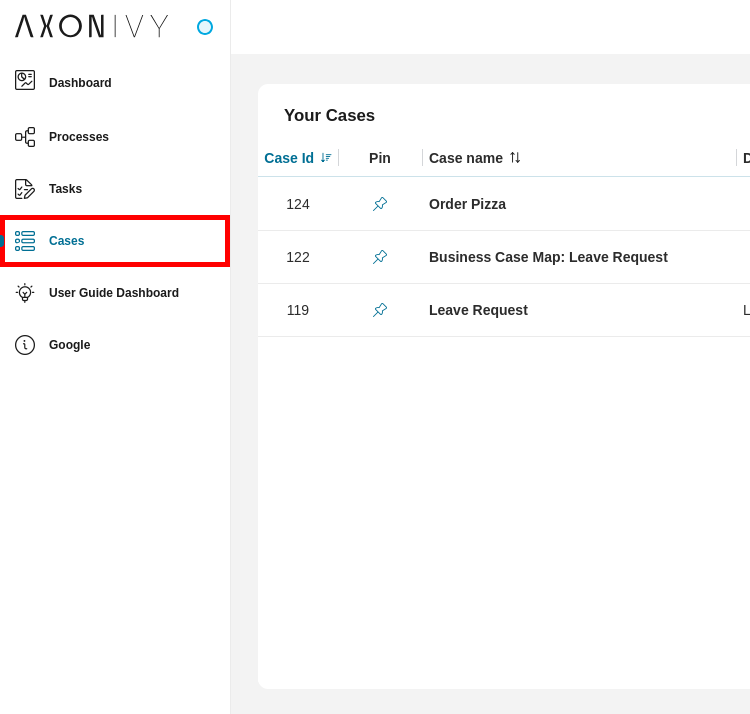The height and width of the screenshot is (714, 750).
Task: Click case id 122
Action: pyautogui.click(x=298, y=257)
